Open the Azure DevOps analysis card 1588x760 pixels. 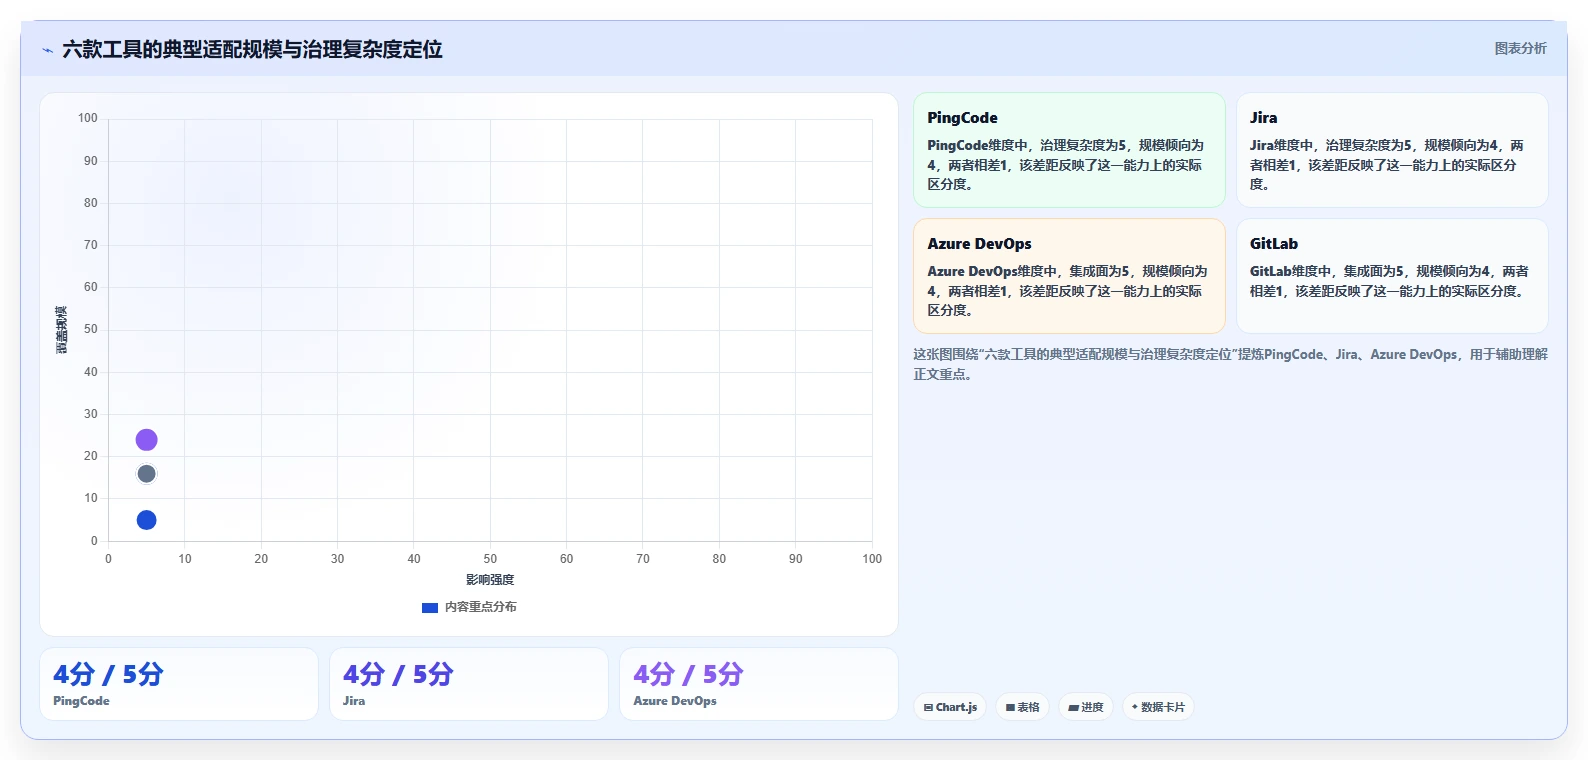tap(1069, 276)
